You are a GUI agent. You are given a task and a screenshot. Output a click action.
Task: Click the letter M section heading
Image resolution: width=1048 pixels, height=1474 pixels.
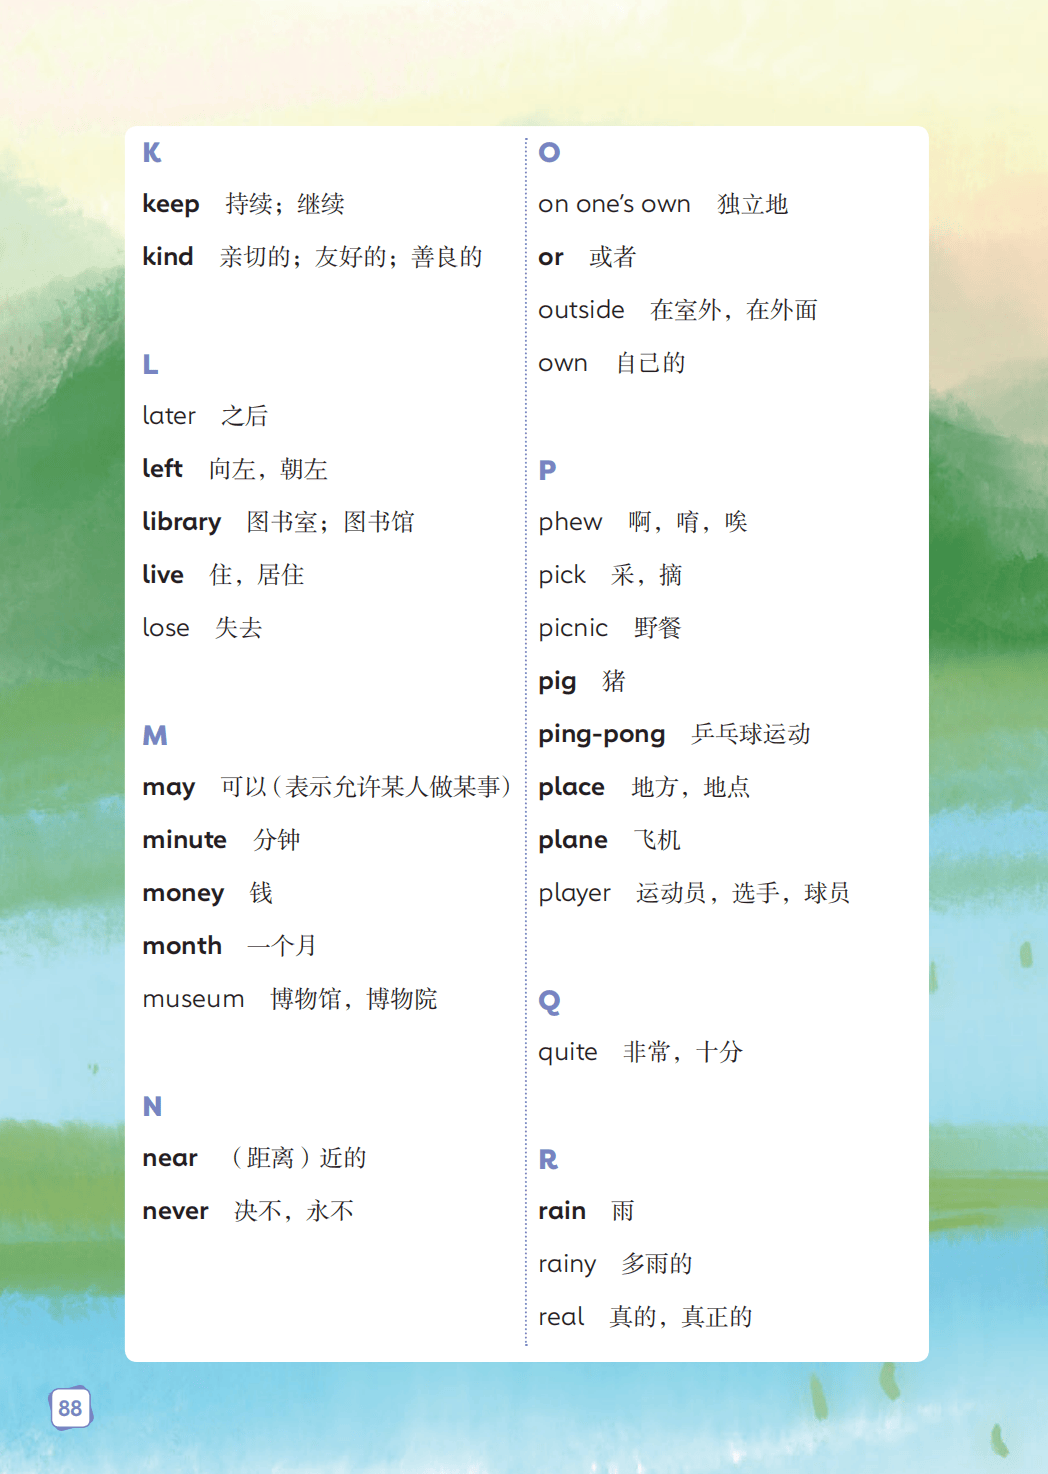pyautogui.click(x=155, y=736)
